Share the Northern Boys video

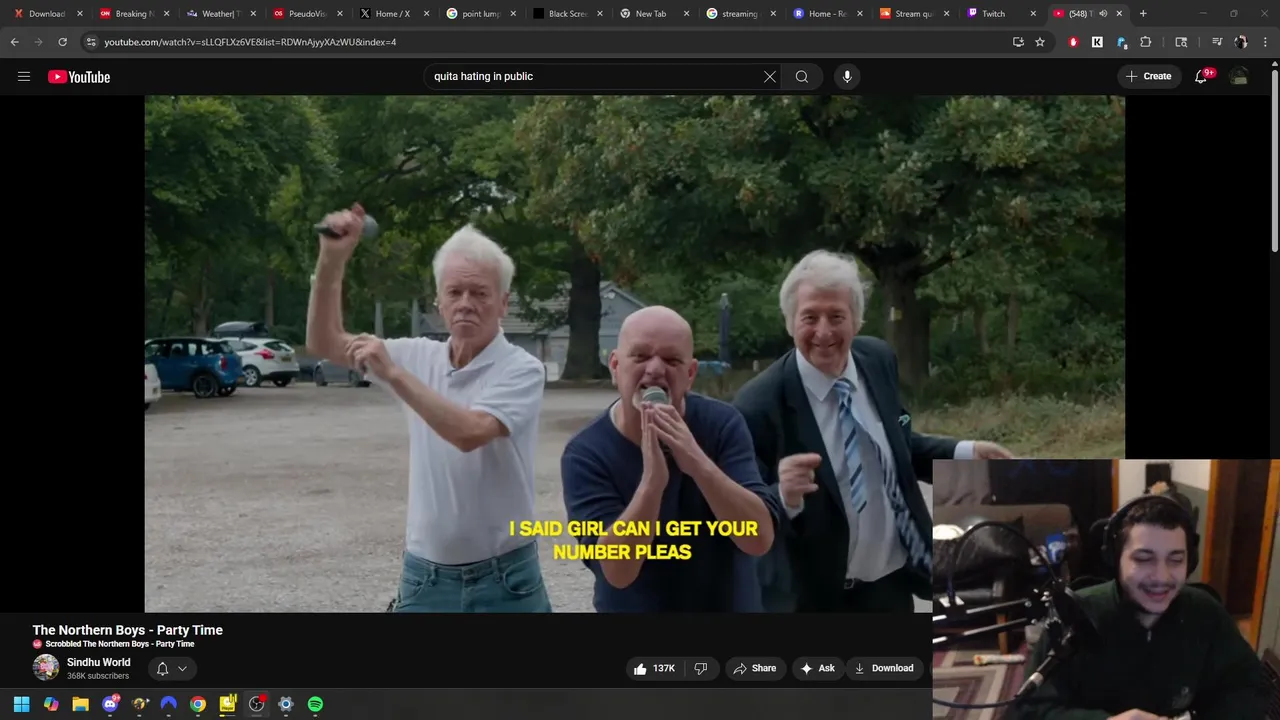pos(754,668)
